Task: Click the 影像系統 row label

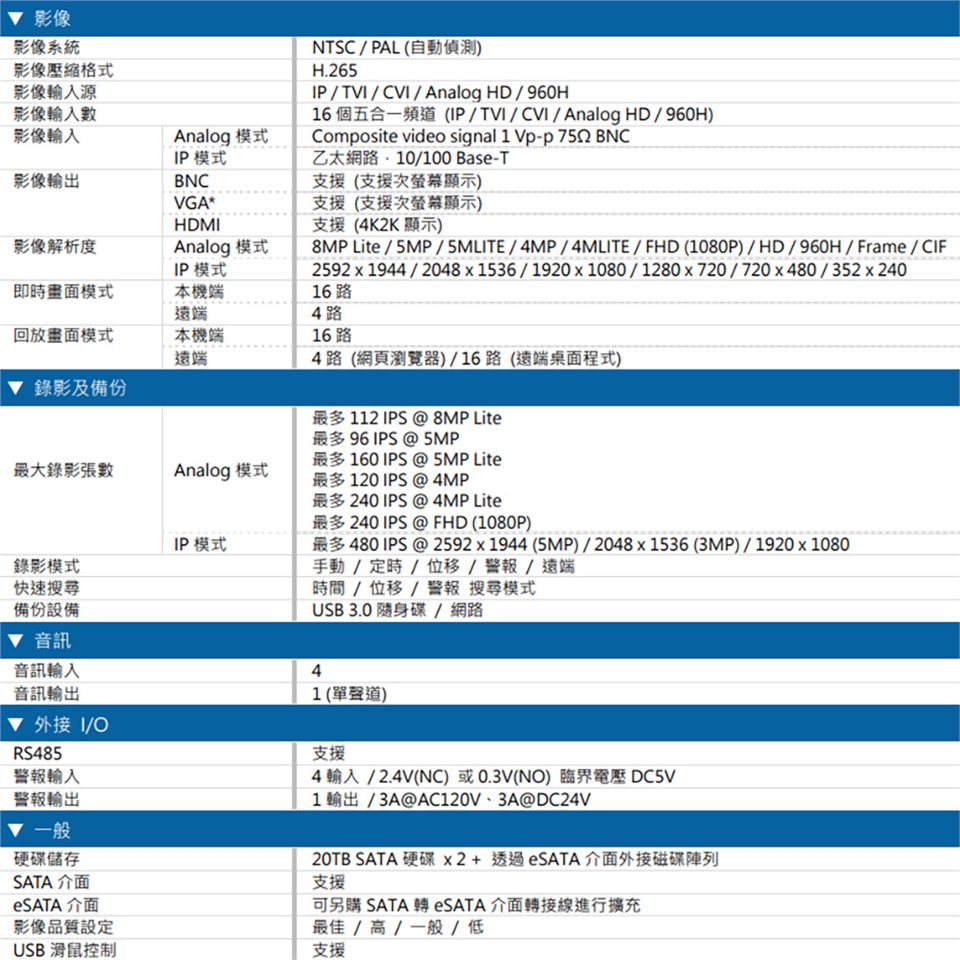Action: tap(47, 48)
